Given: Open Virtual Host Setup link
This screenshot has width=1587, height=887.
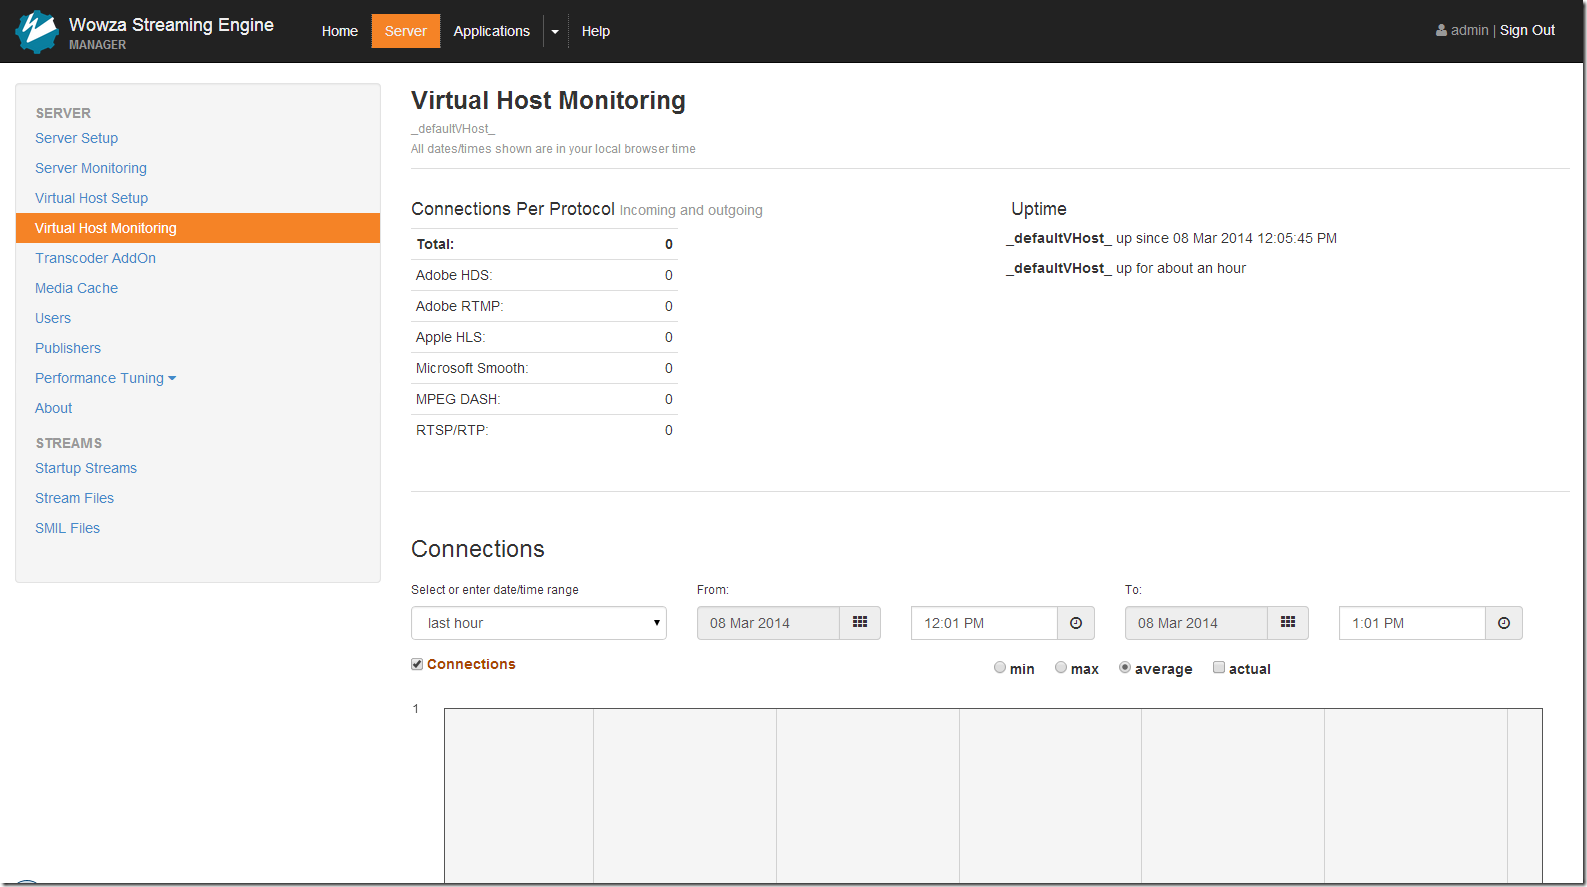Looking at the screenshot, I should pos(92,198).
